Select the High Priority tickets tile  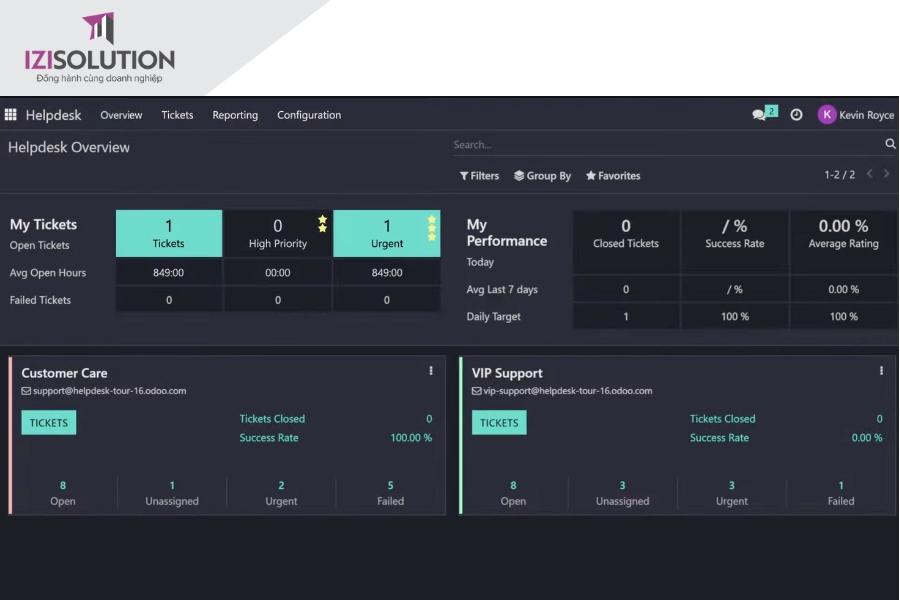point(277,233)
